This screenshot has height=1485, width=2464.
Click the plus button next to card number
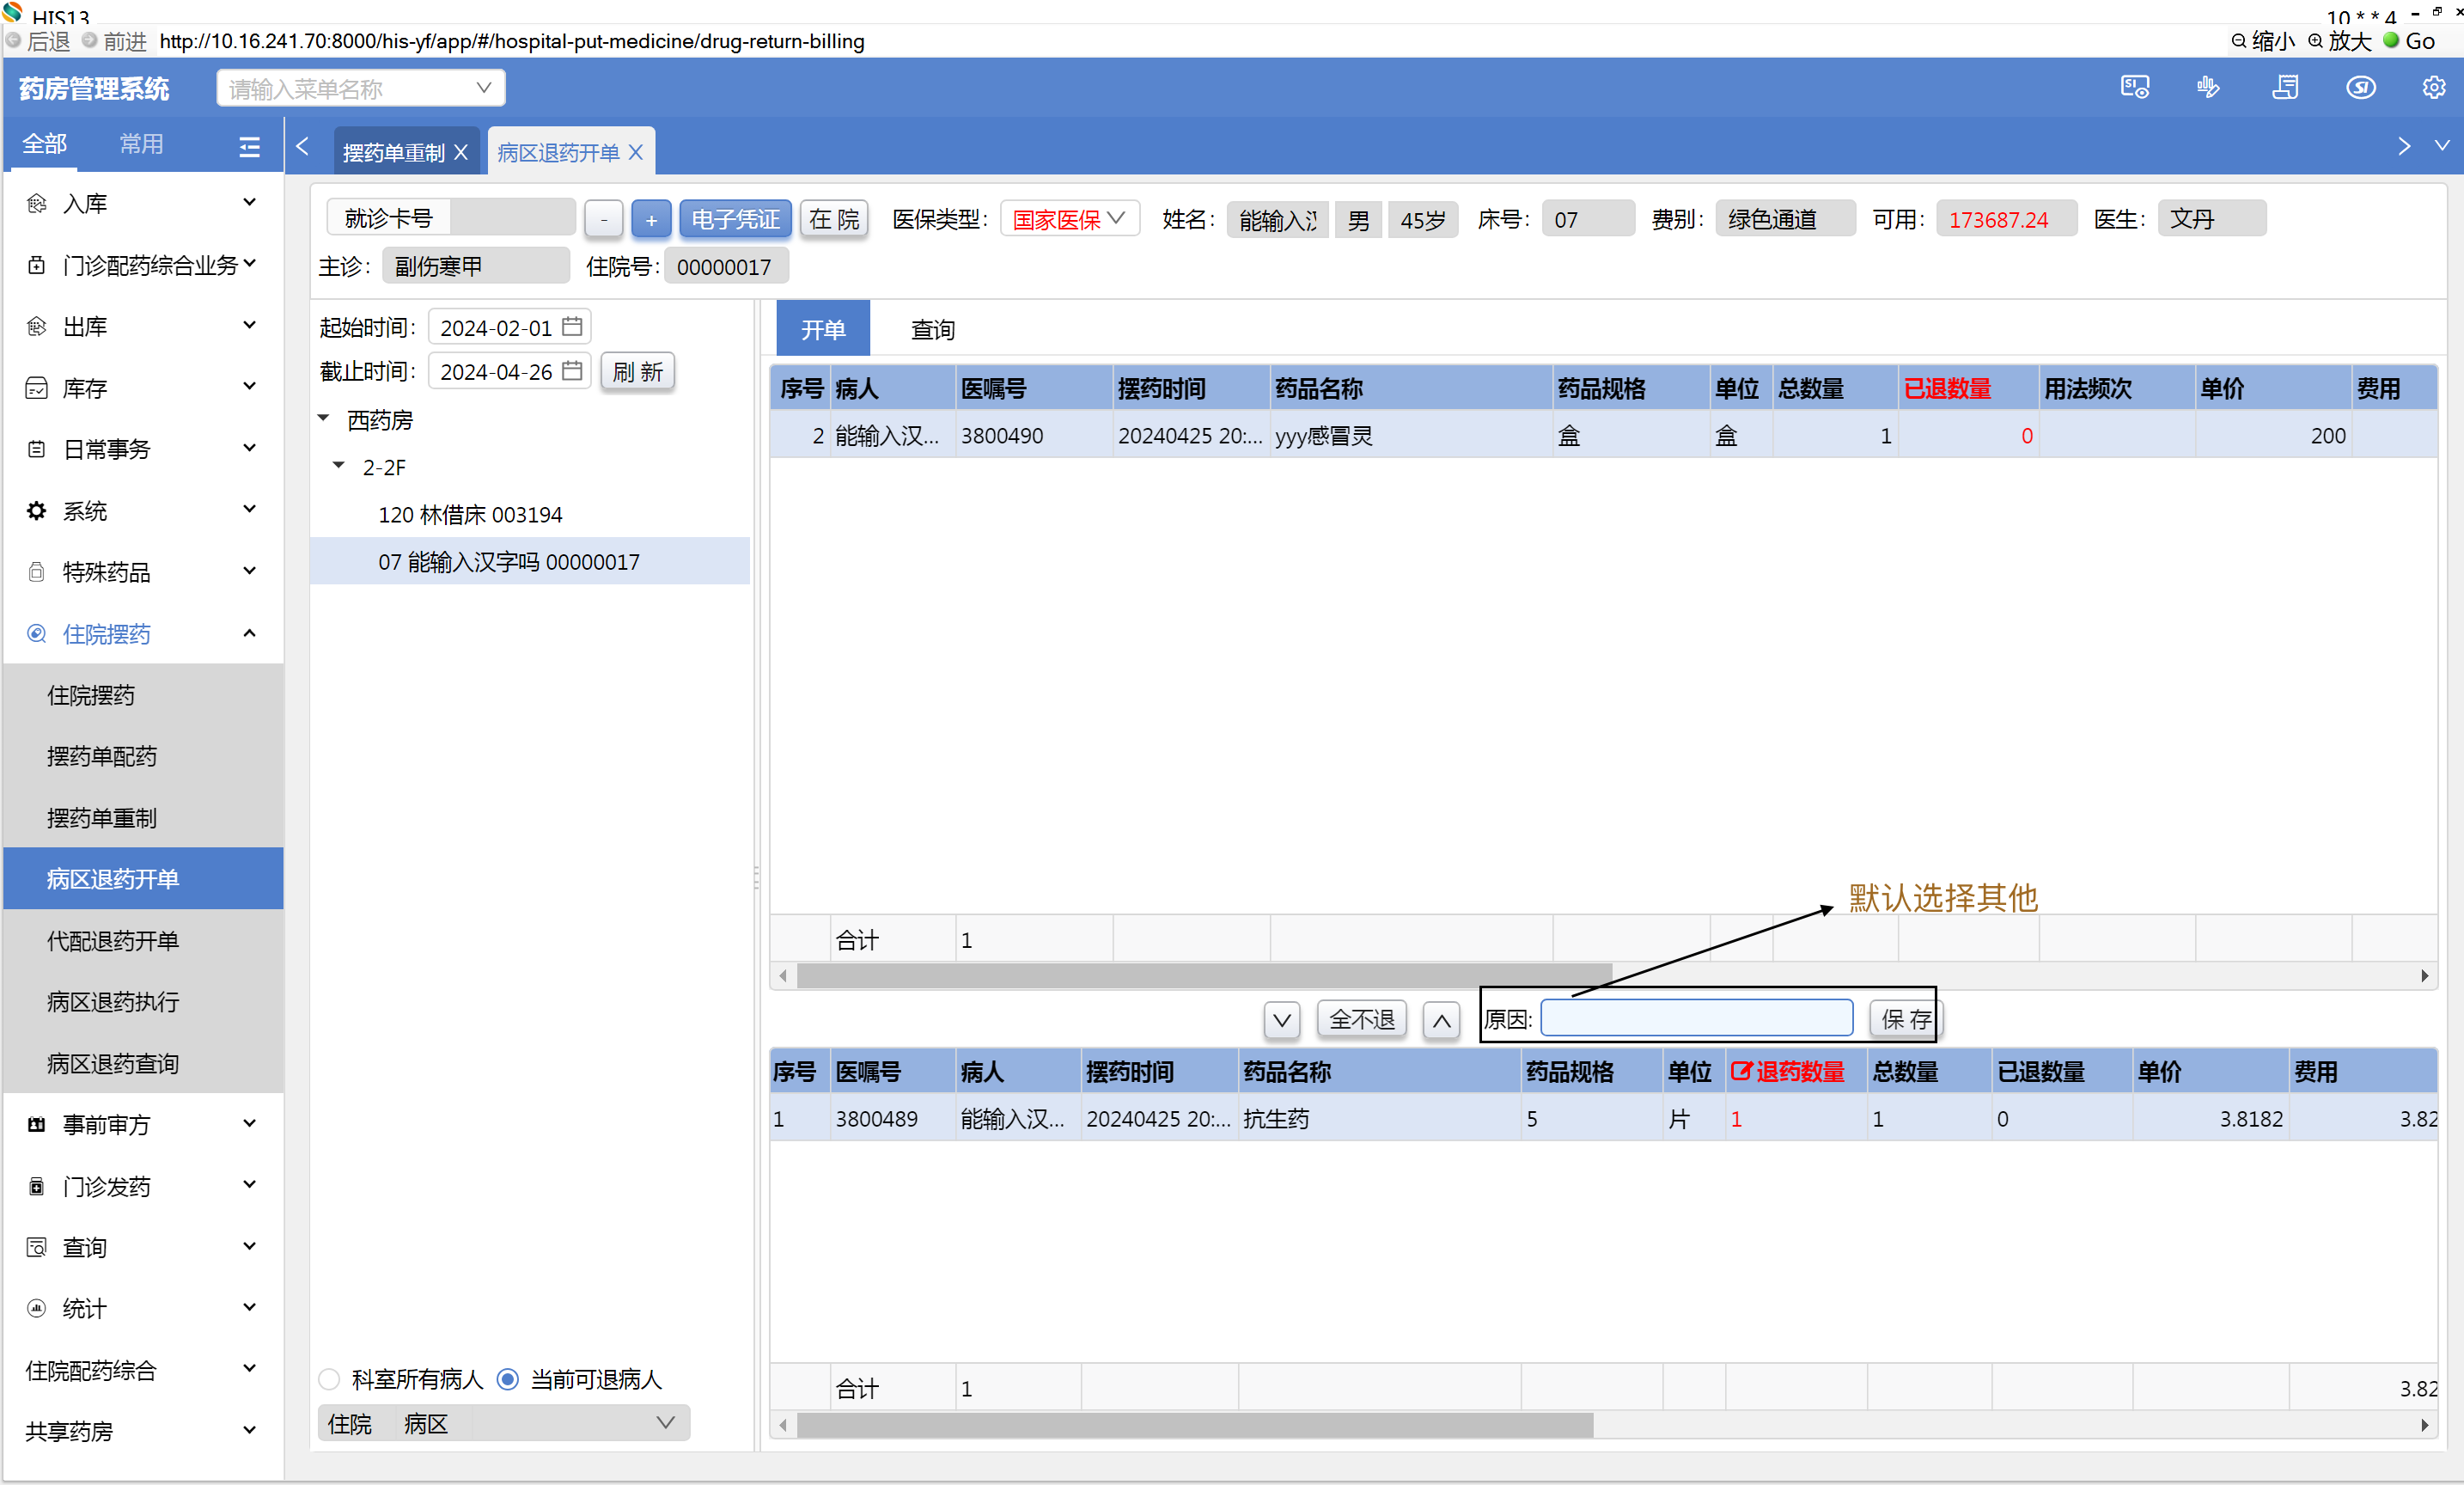coord(651,219)
